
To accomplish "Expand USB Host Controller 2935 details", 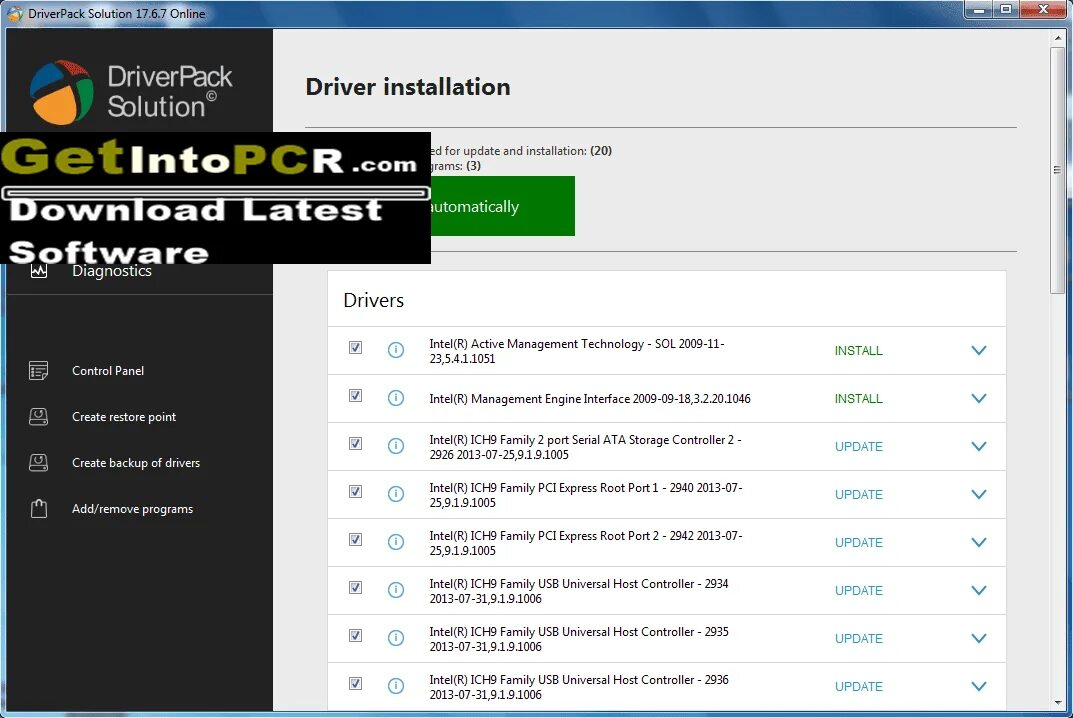I will coord(979,638).
